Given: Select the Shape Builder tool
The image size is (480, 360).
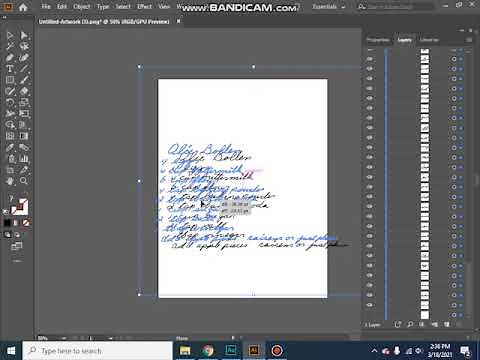Looking at the screenshot, I should [x=10, y=125].
